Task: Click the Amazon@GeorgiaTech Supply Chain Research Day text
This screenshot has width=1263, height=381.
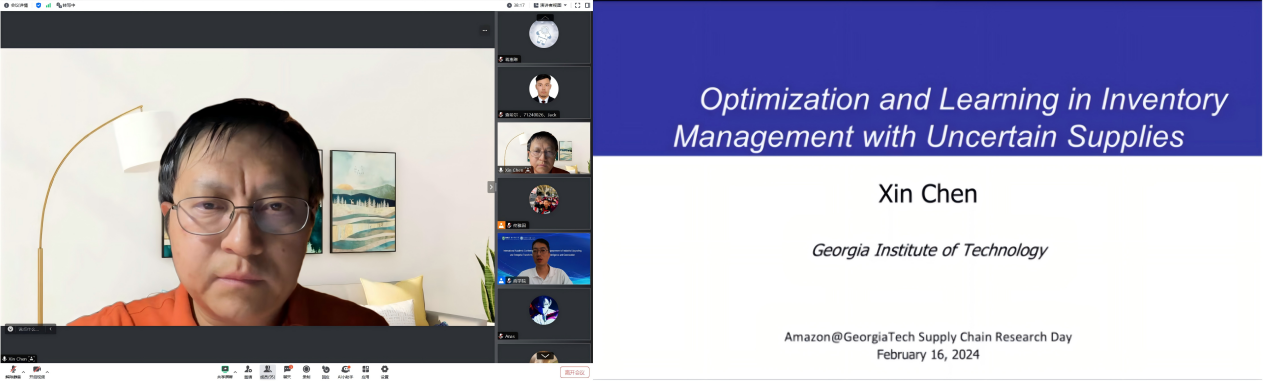Action: [928, 337]
